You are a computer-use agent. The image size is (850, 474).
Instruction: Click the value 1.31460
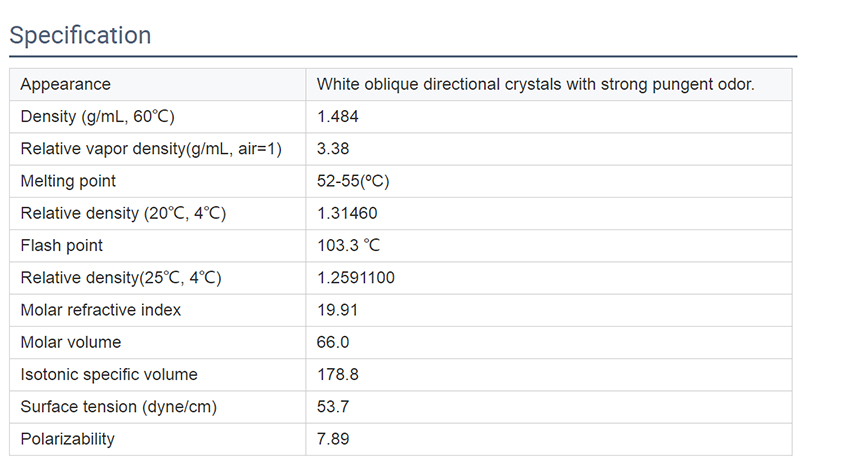pos(347,213)
